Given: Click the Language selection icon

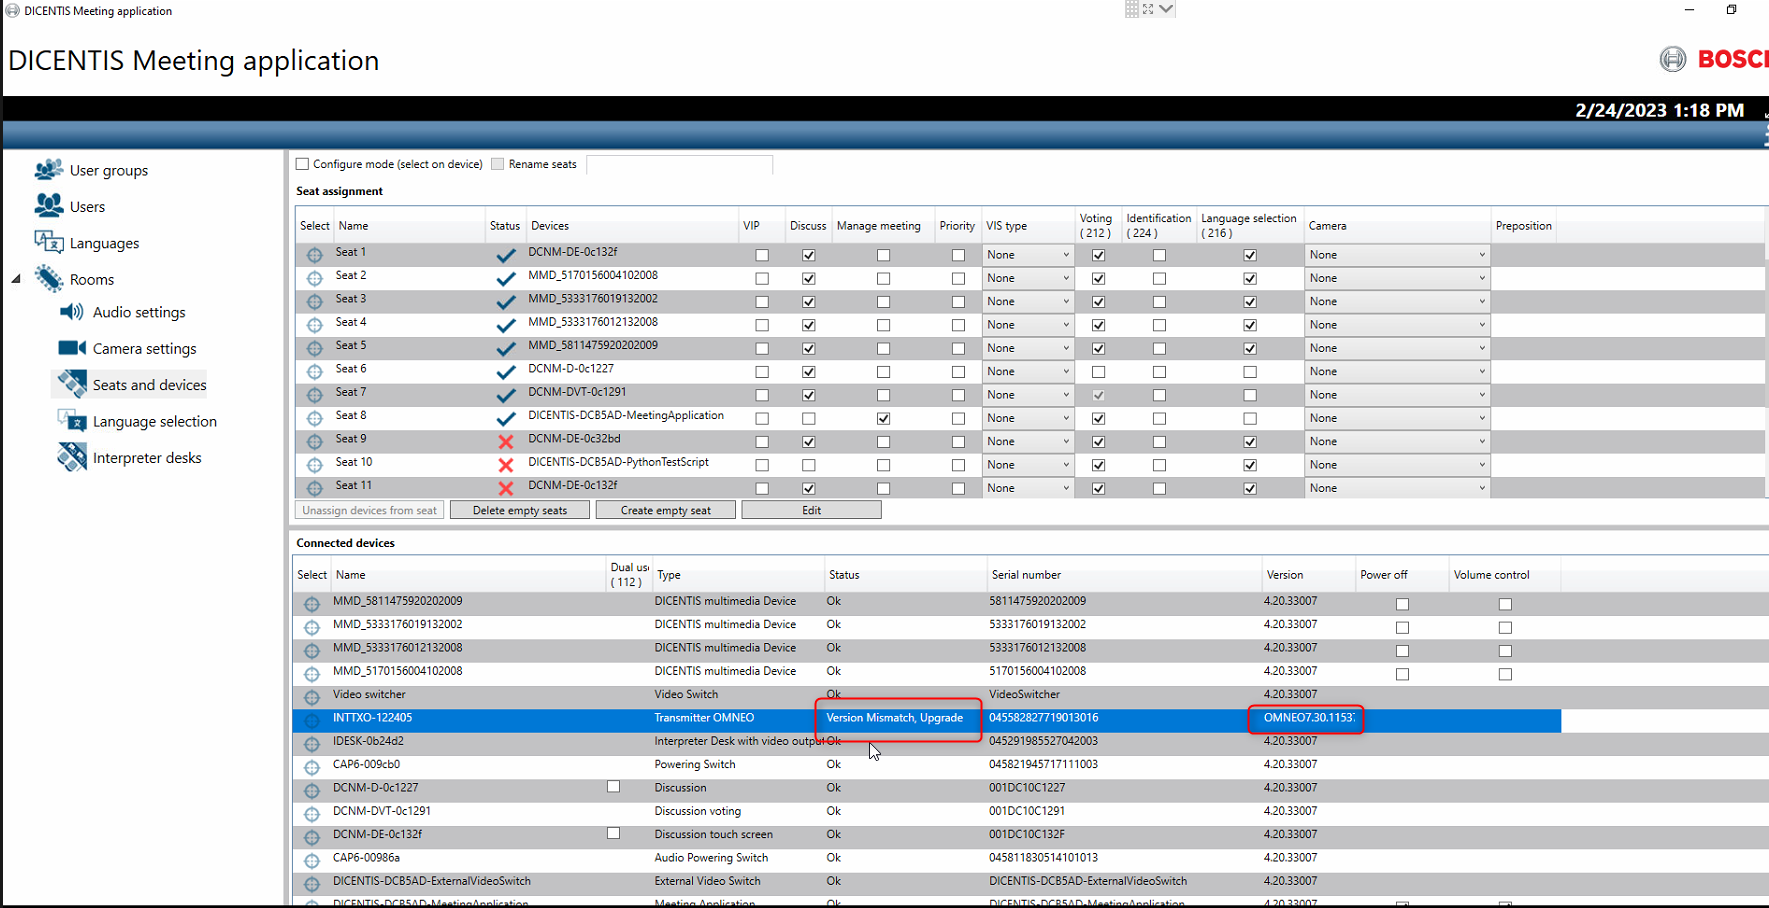Looking at the screenshot, I should (x=72, y=421).
